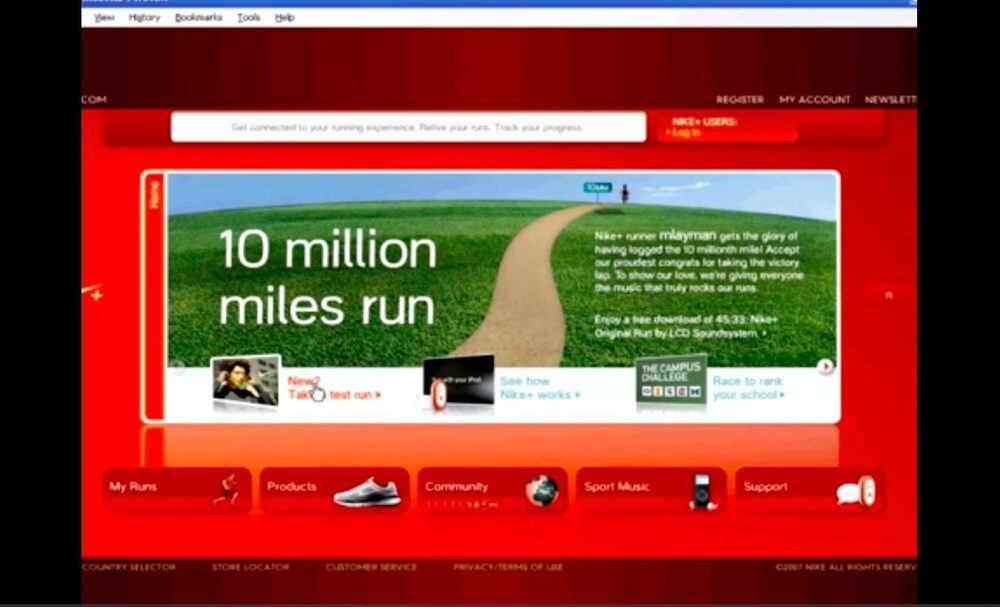Click the globe icon in Community
The width and height of the screenshot is (1000, 607).
coord(541,489)
